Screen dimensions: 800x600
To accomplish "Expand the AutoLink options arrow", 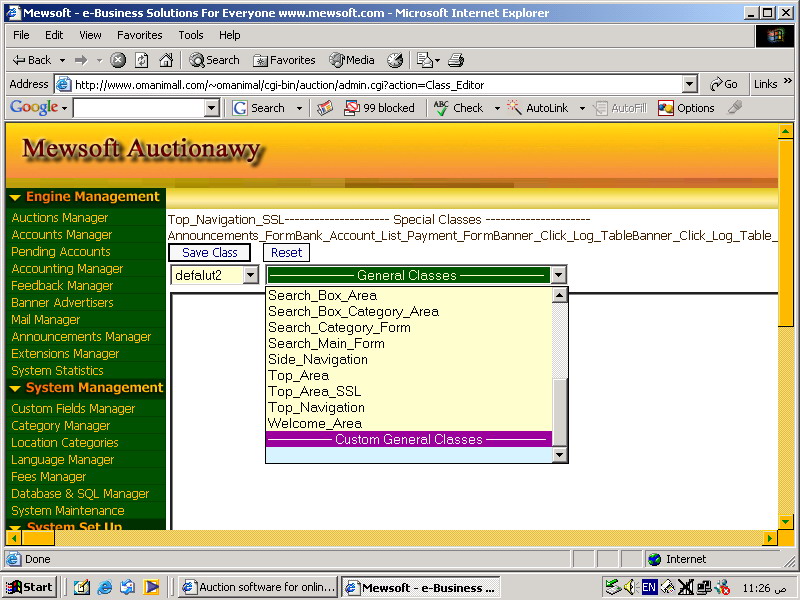I will point(582,108).
